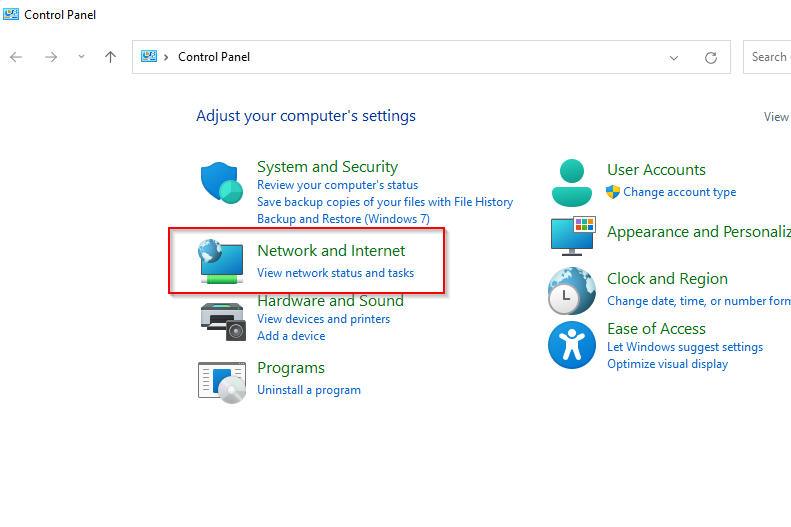Open View network status and tasks

pos(335,273)
